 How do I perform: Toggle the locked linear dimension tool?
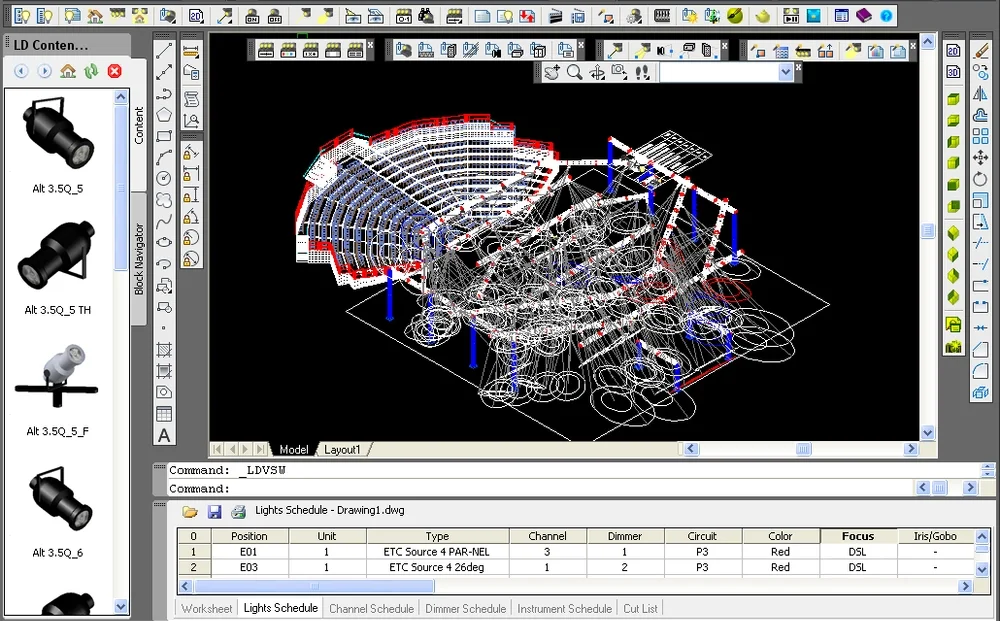click(191, 174)
